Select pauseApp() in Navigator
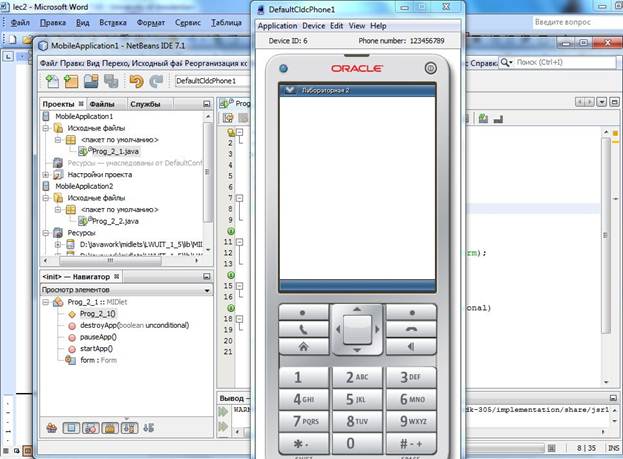This screenshot has height=459, width=623. [98, 337]
